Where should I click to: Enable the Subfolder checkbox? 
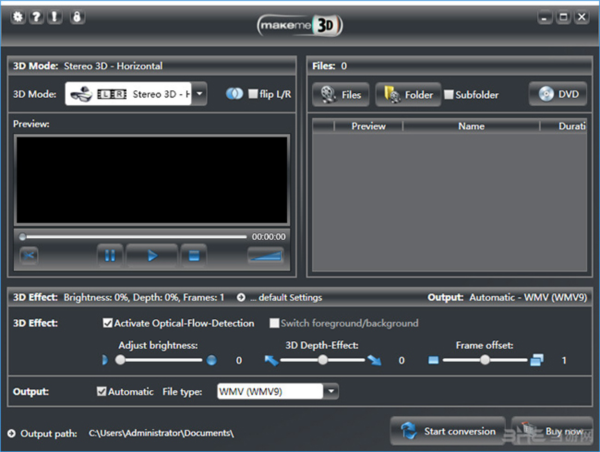click(449, 95)
